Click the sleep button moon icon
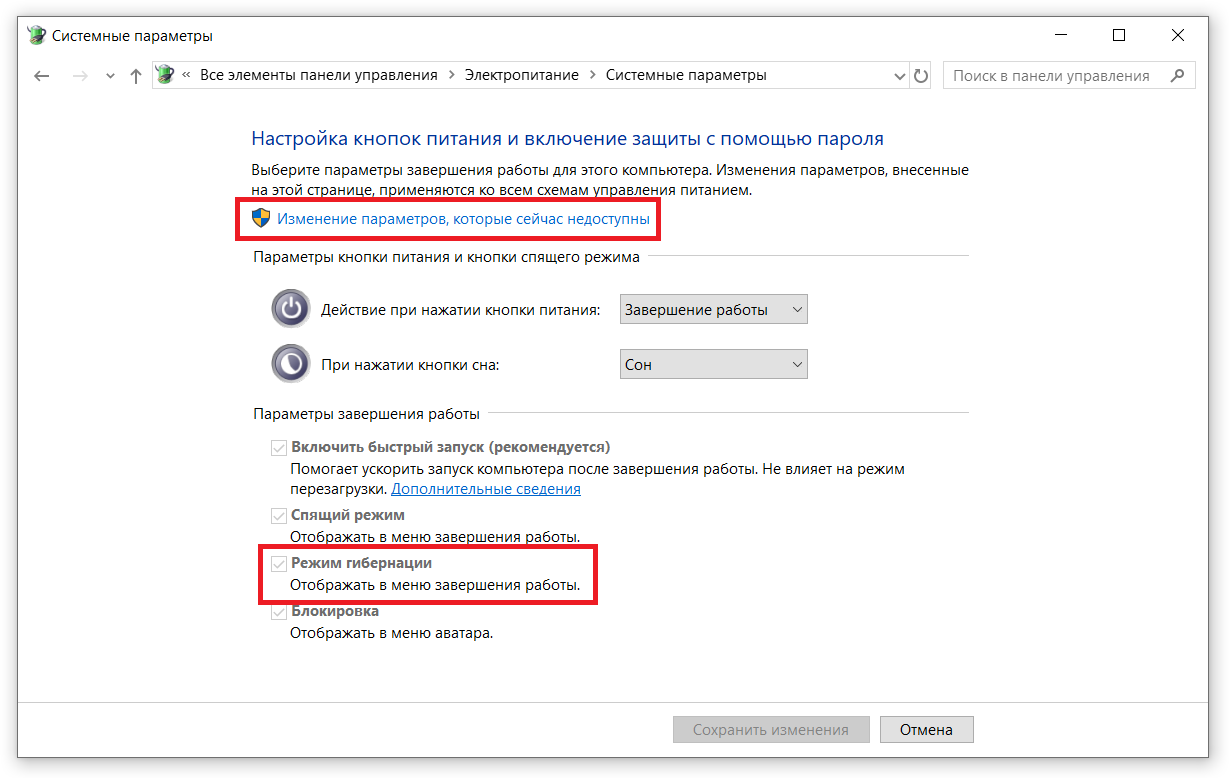This screenshot has height=778, width=1229. (x=291, y=364)
